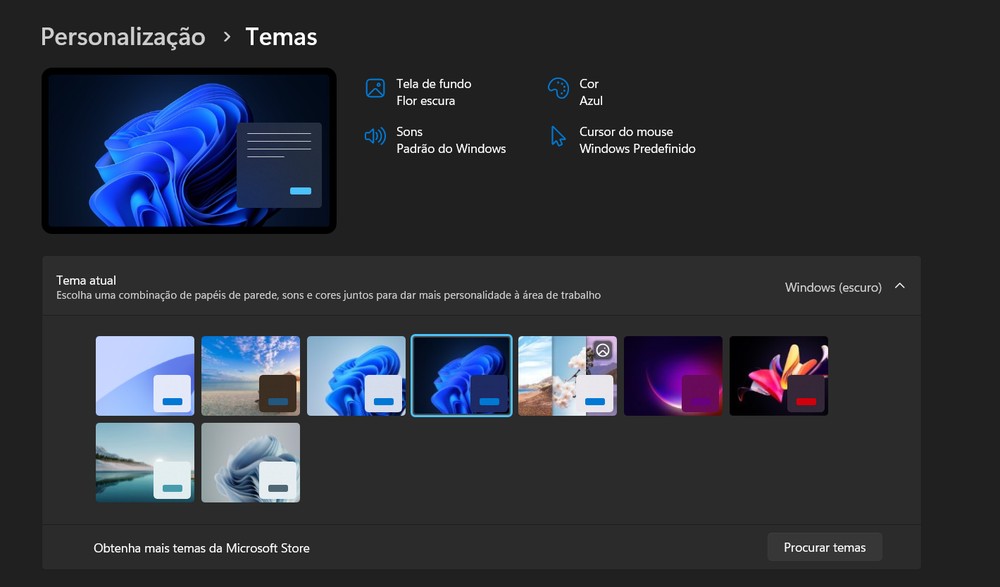
Task: Collapse the Tema atual section using the chevron
Action: pyautogui.click(x=899, y=286)
